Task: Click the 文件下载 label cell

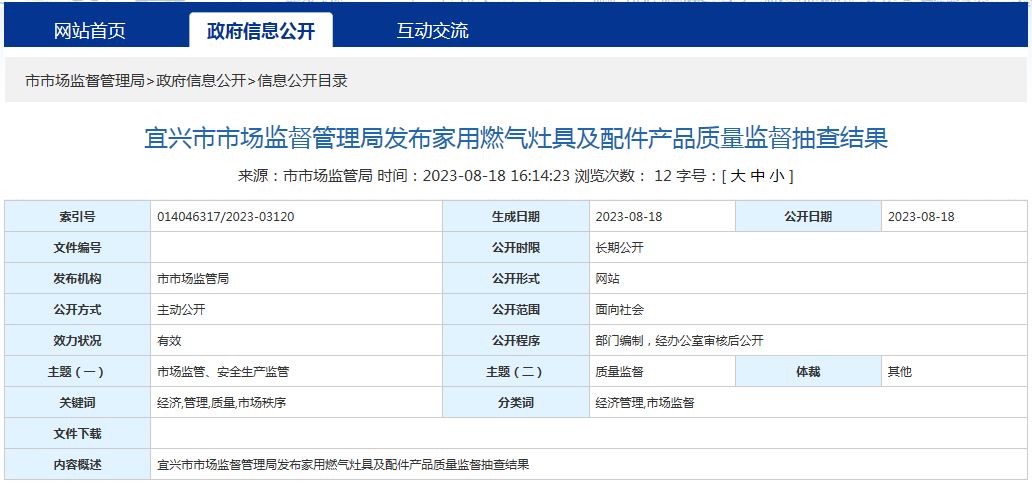Action: (x=78, y=433)
